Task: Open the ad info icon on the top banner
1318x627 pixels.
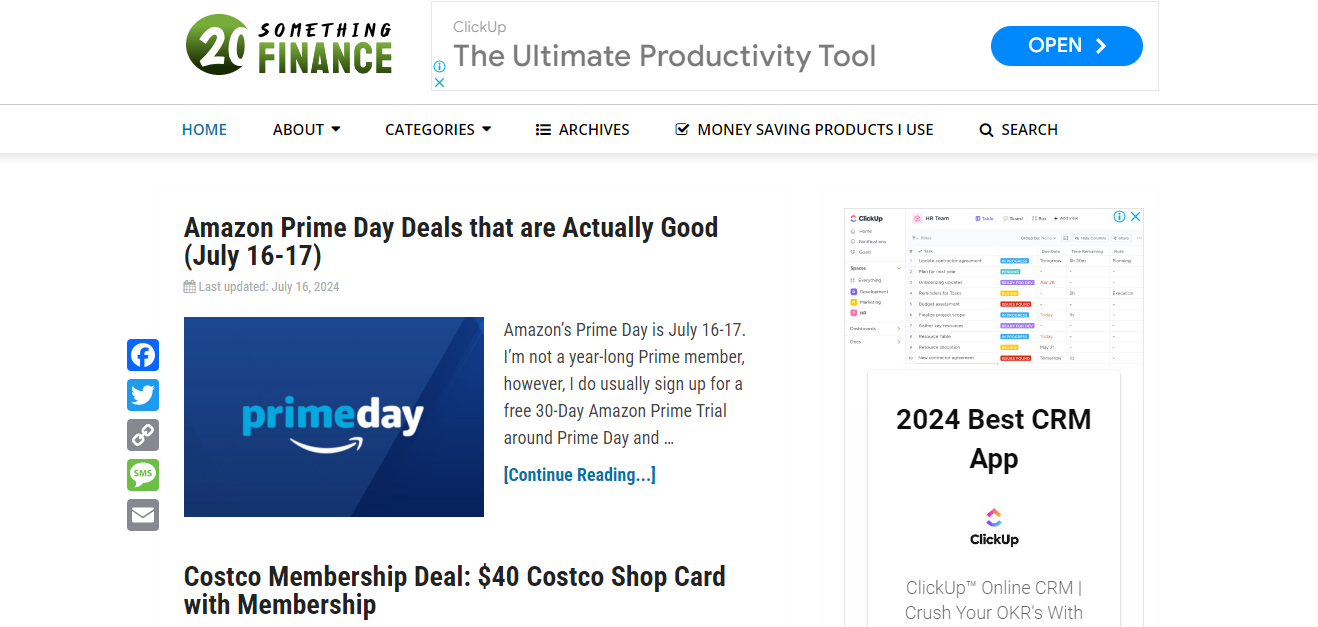Action: click(439, 67)
